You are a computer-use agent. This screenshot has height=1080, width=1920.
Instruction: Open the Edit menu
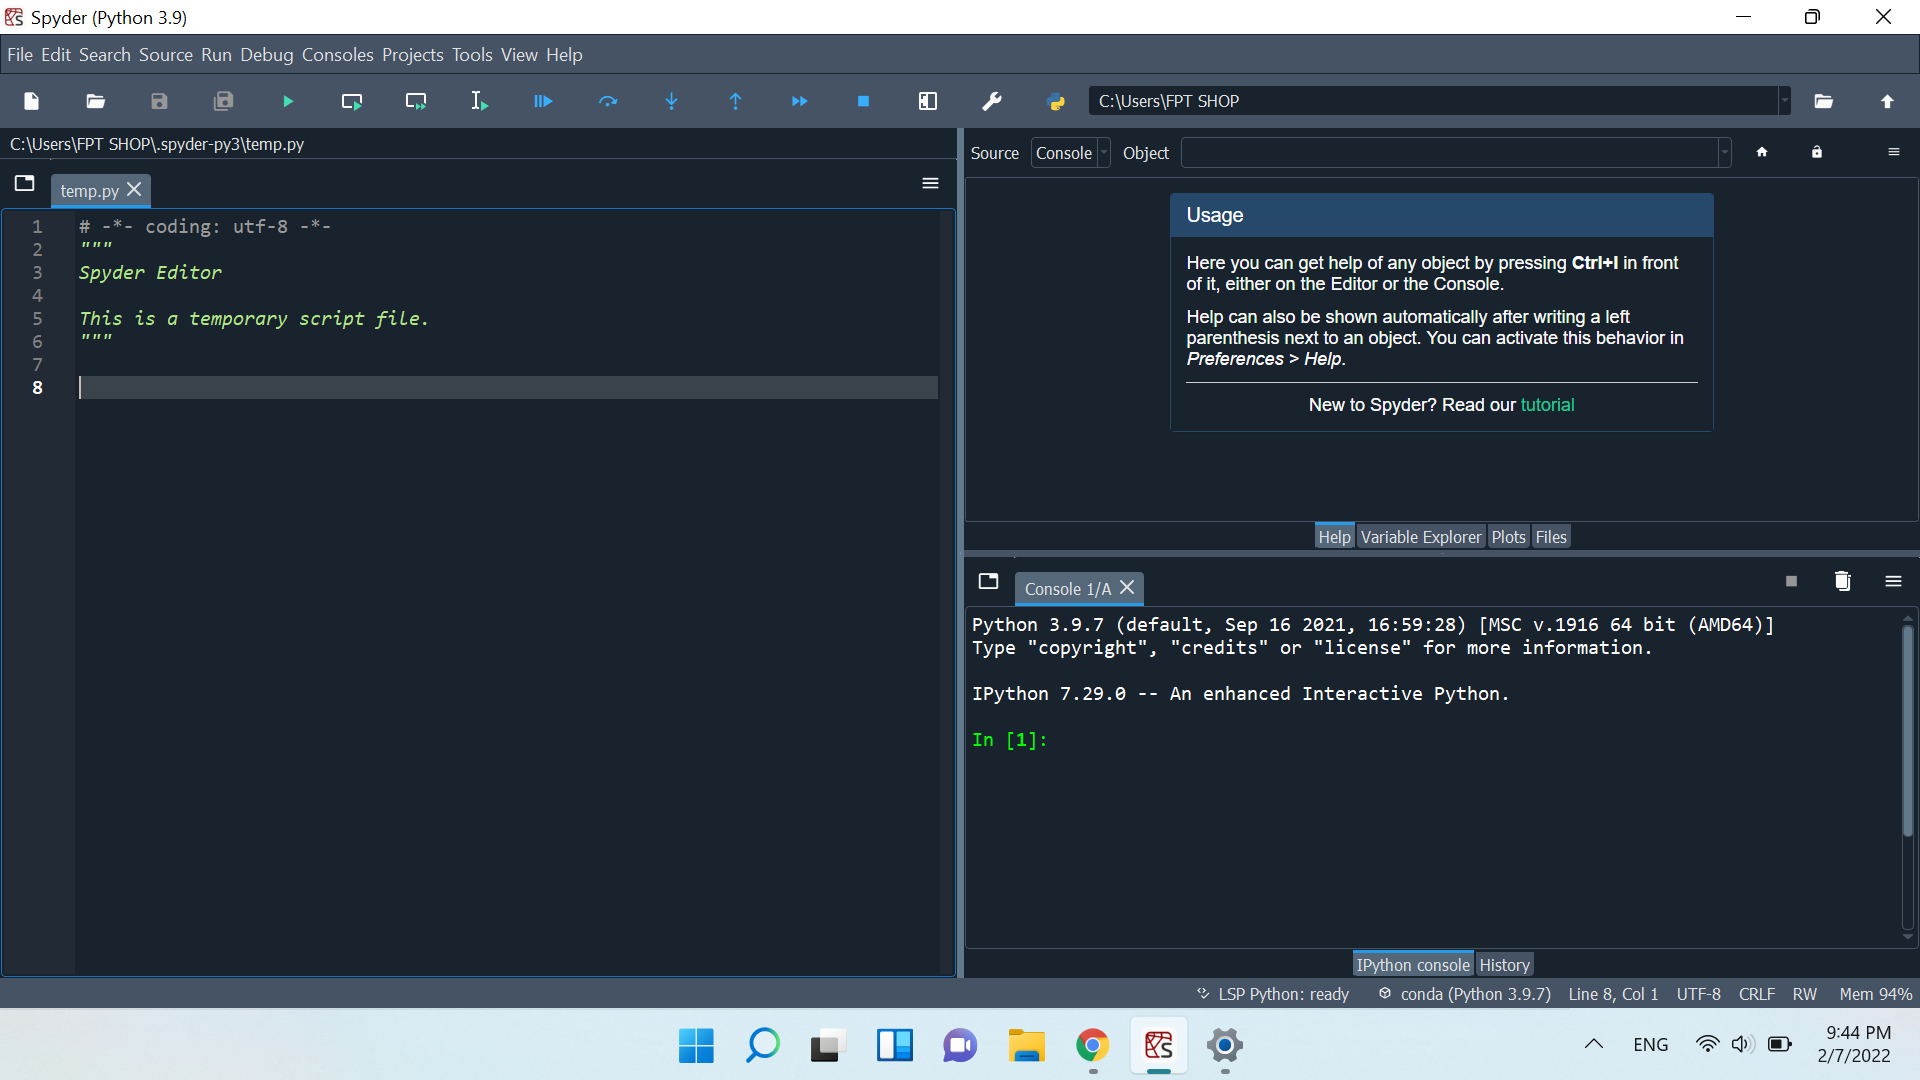click(x=56, y=55)
